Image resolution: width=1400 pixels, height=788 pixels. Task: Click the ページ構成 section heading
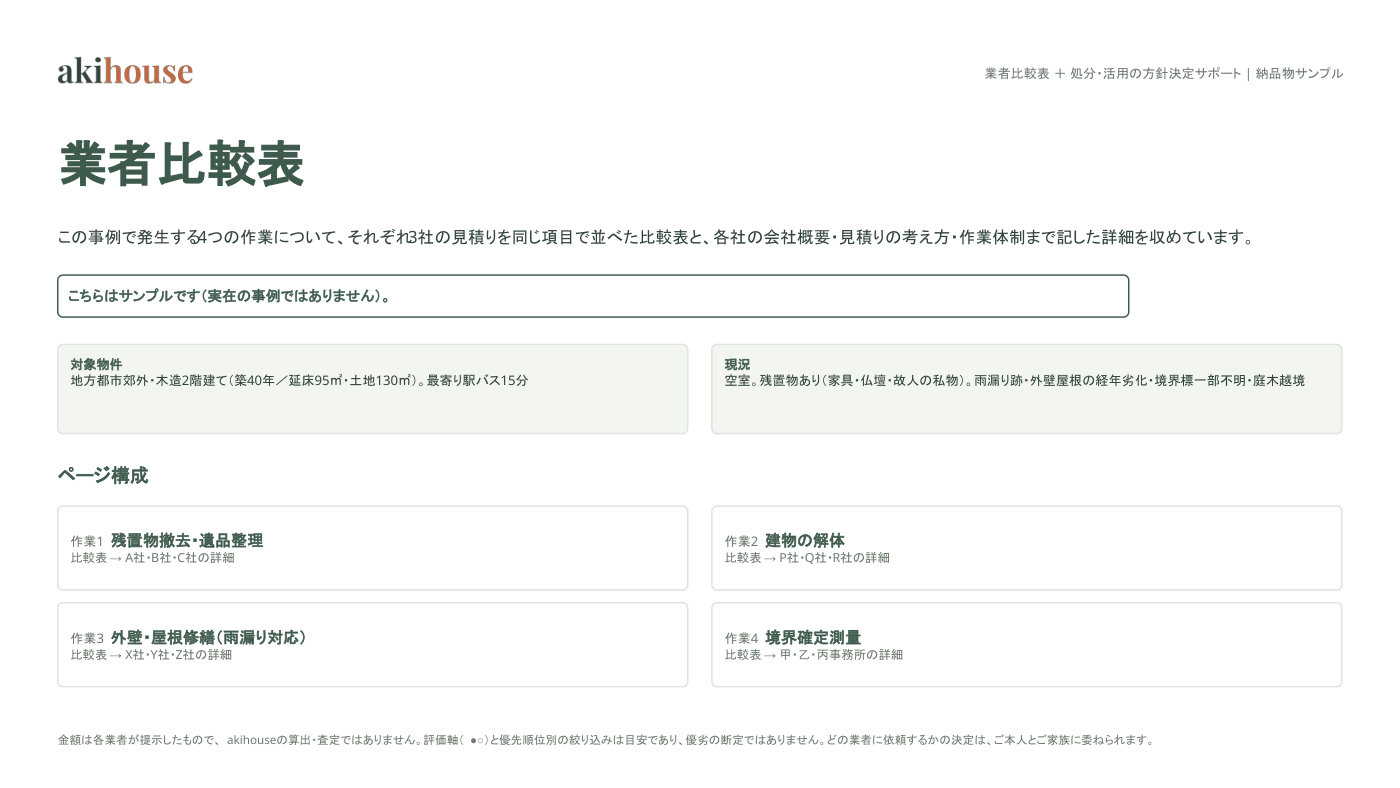coord(103,475)
